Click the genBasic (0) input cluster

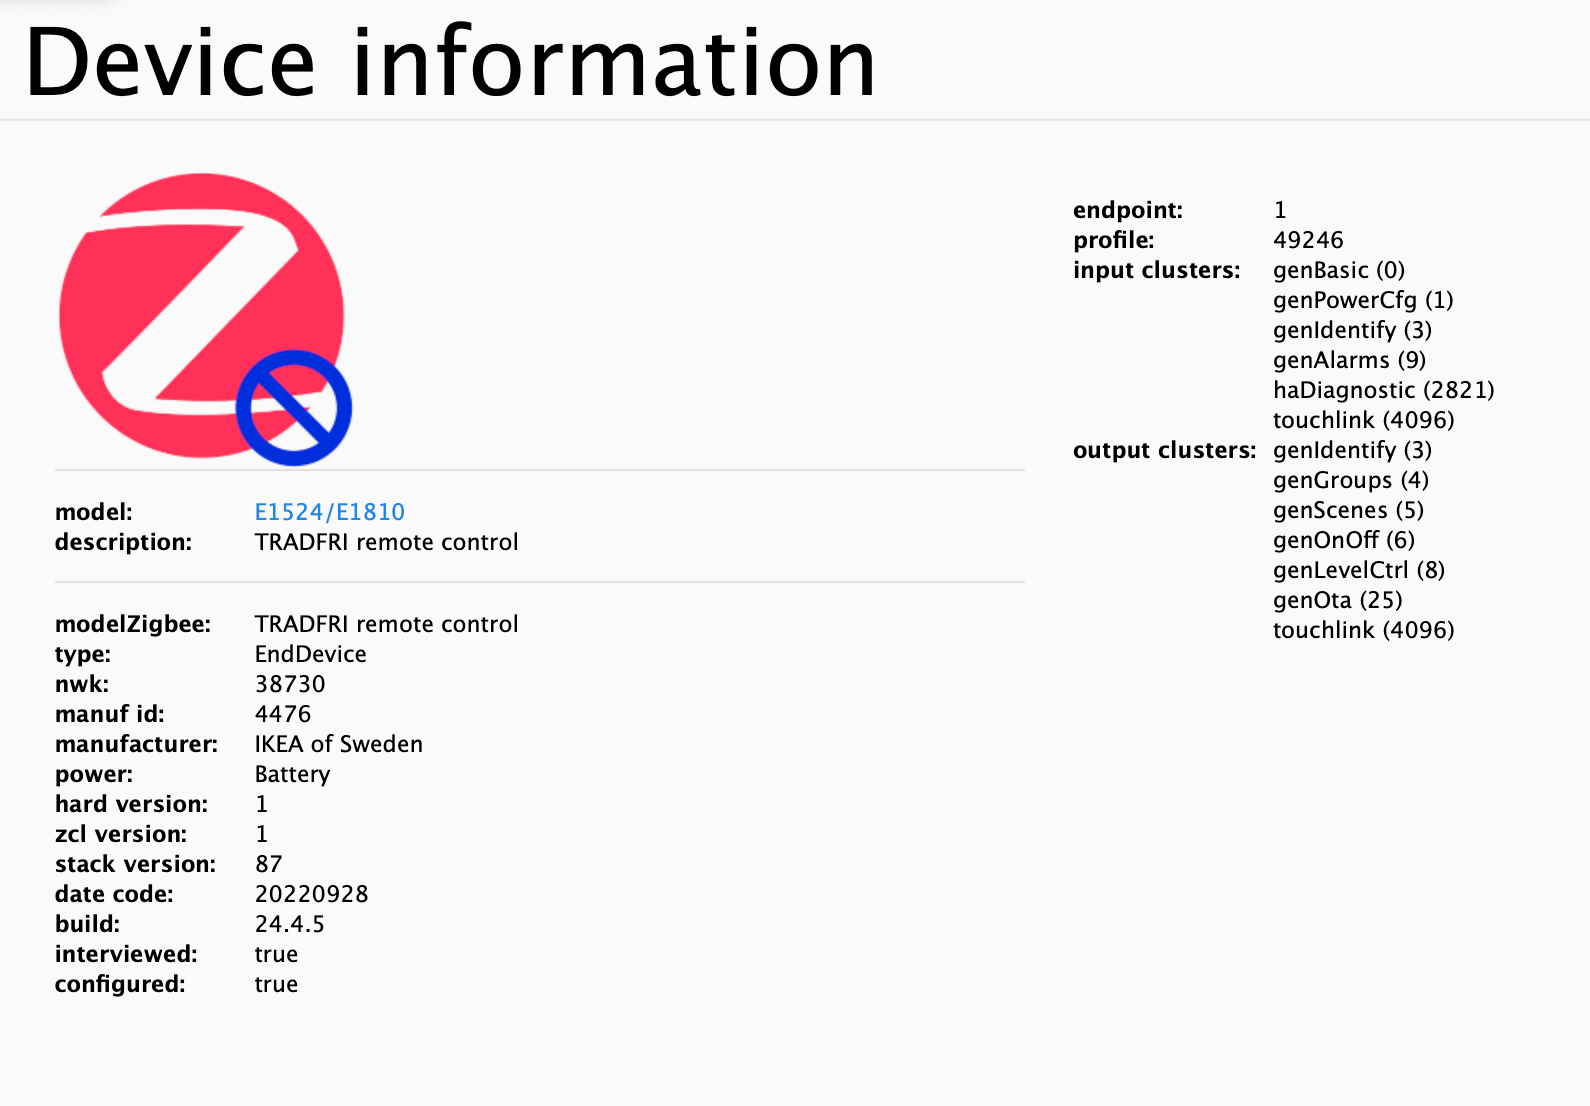[x=1338, y=270]
